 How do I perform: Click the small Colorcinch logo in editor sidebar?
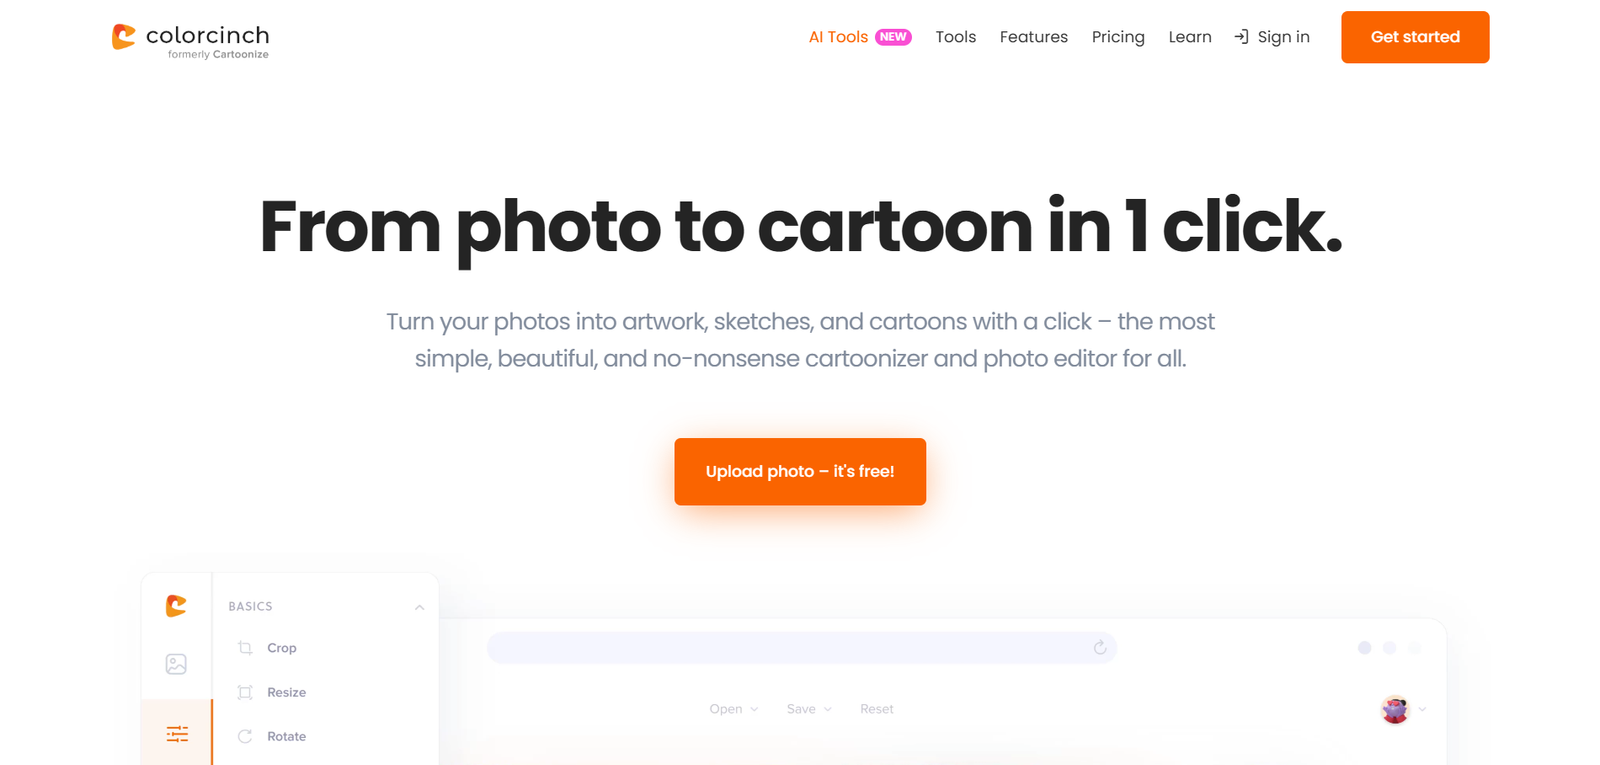[x=176, y=605]
